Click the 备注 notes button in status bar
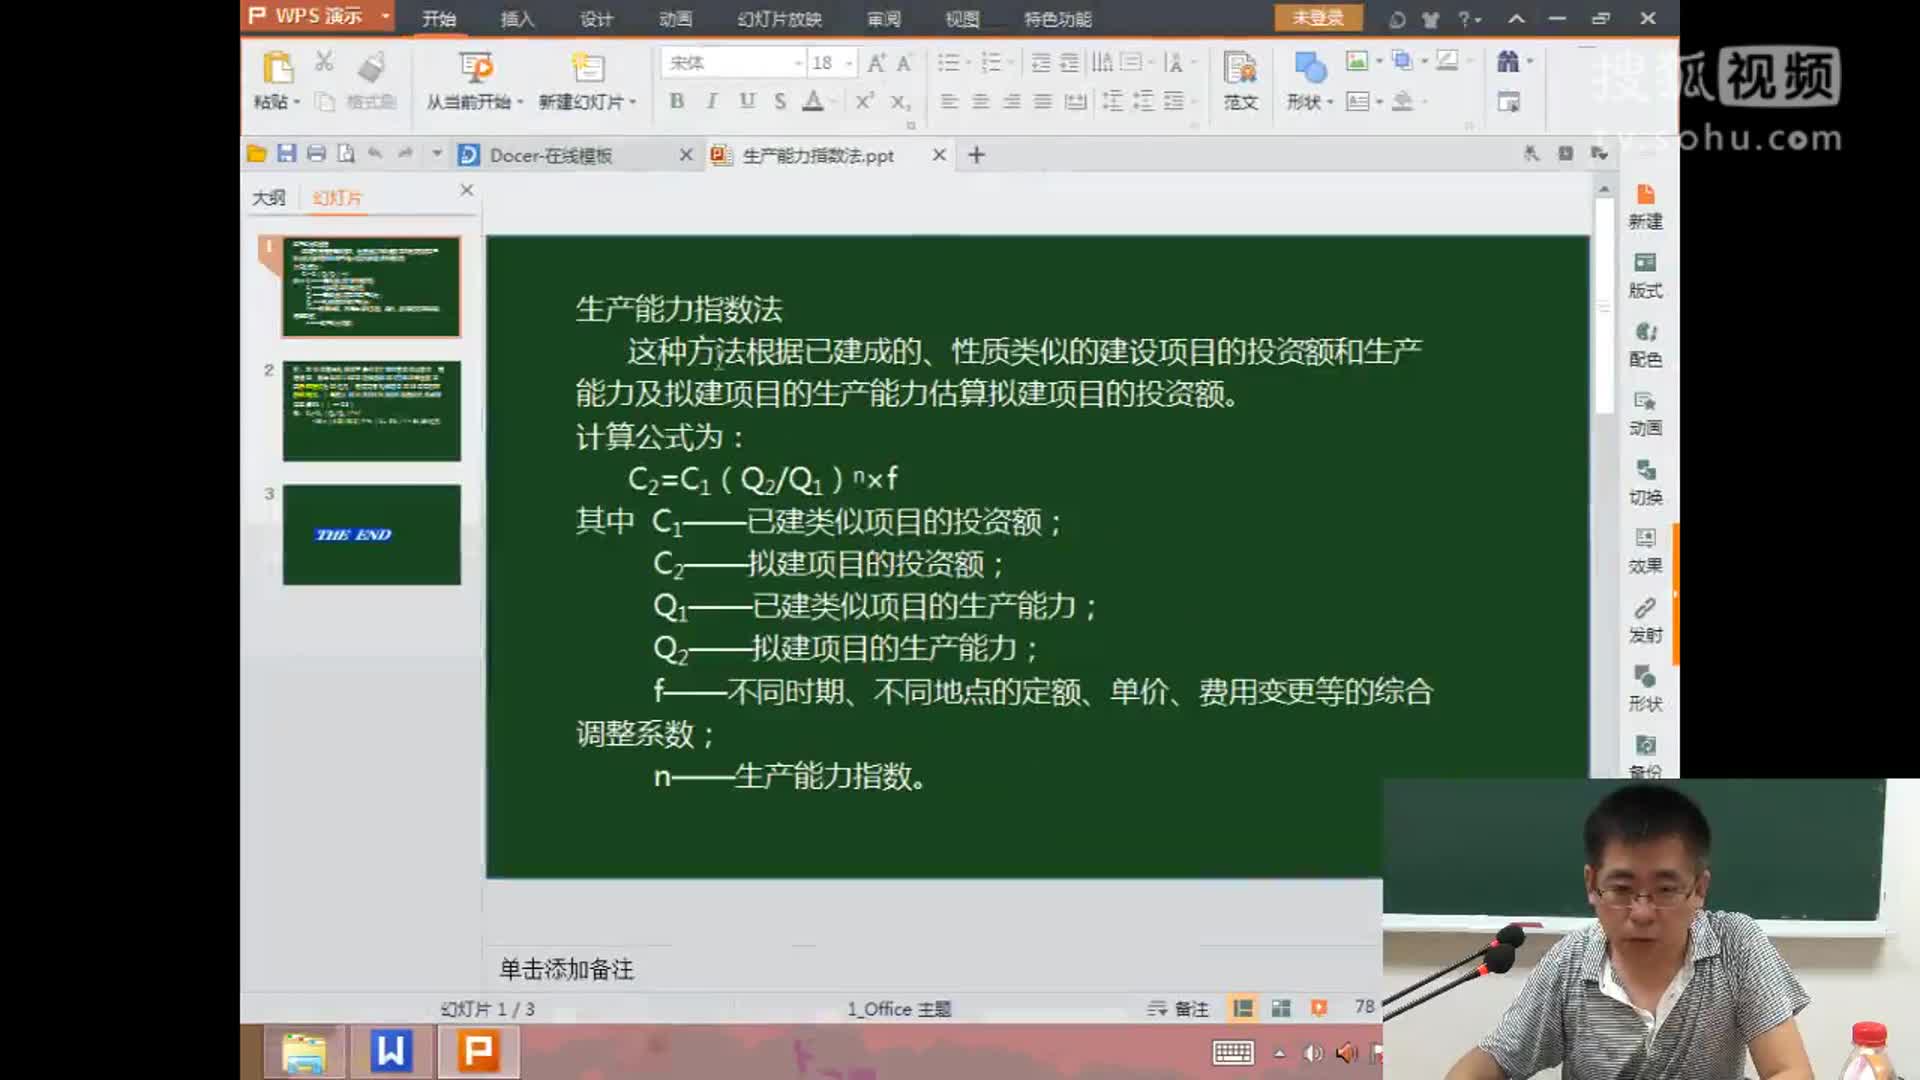This screenshot has width=1920, height=1080. [x=1178, y=1008]
